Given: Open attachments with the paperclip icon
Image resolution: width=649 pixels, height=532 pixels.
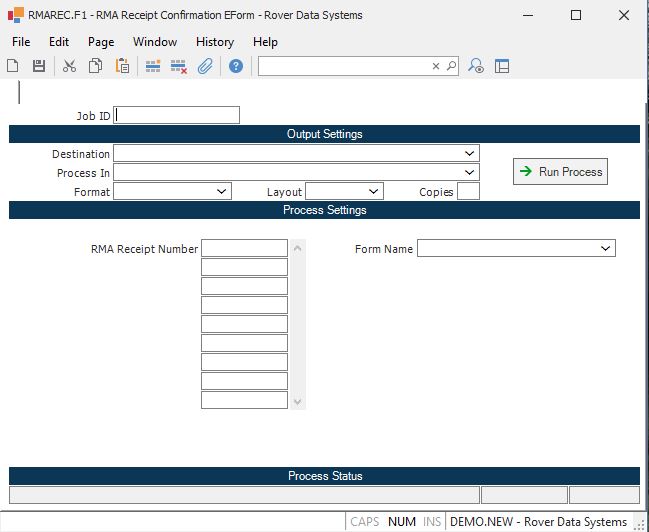Looking at the screenshot, I should click(x=205, y=66).
